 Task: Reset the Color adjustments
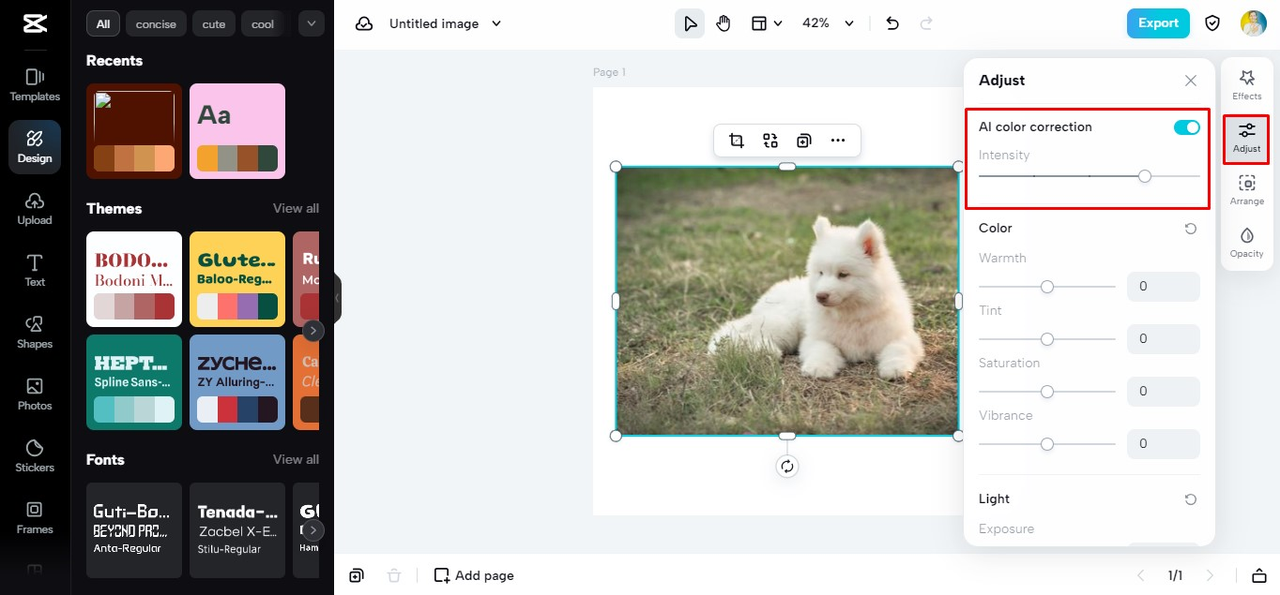click(1190, 228)
